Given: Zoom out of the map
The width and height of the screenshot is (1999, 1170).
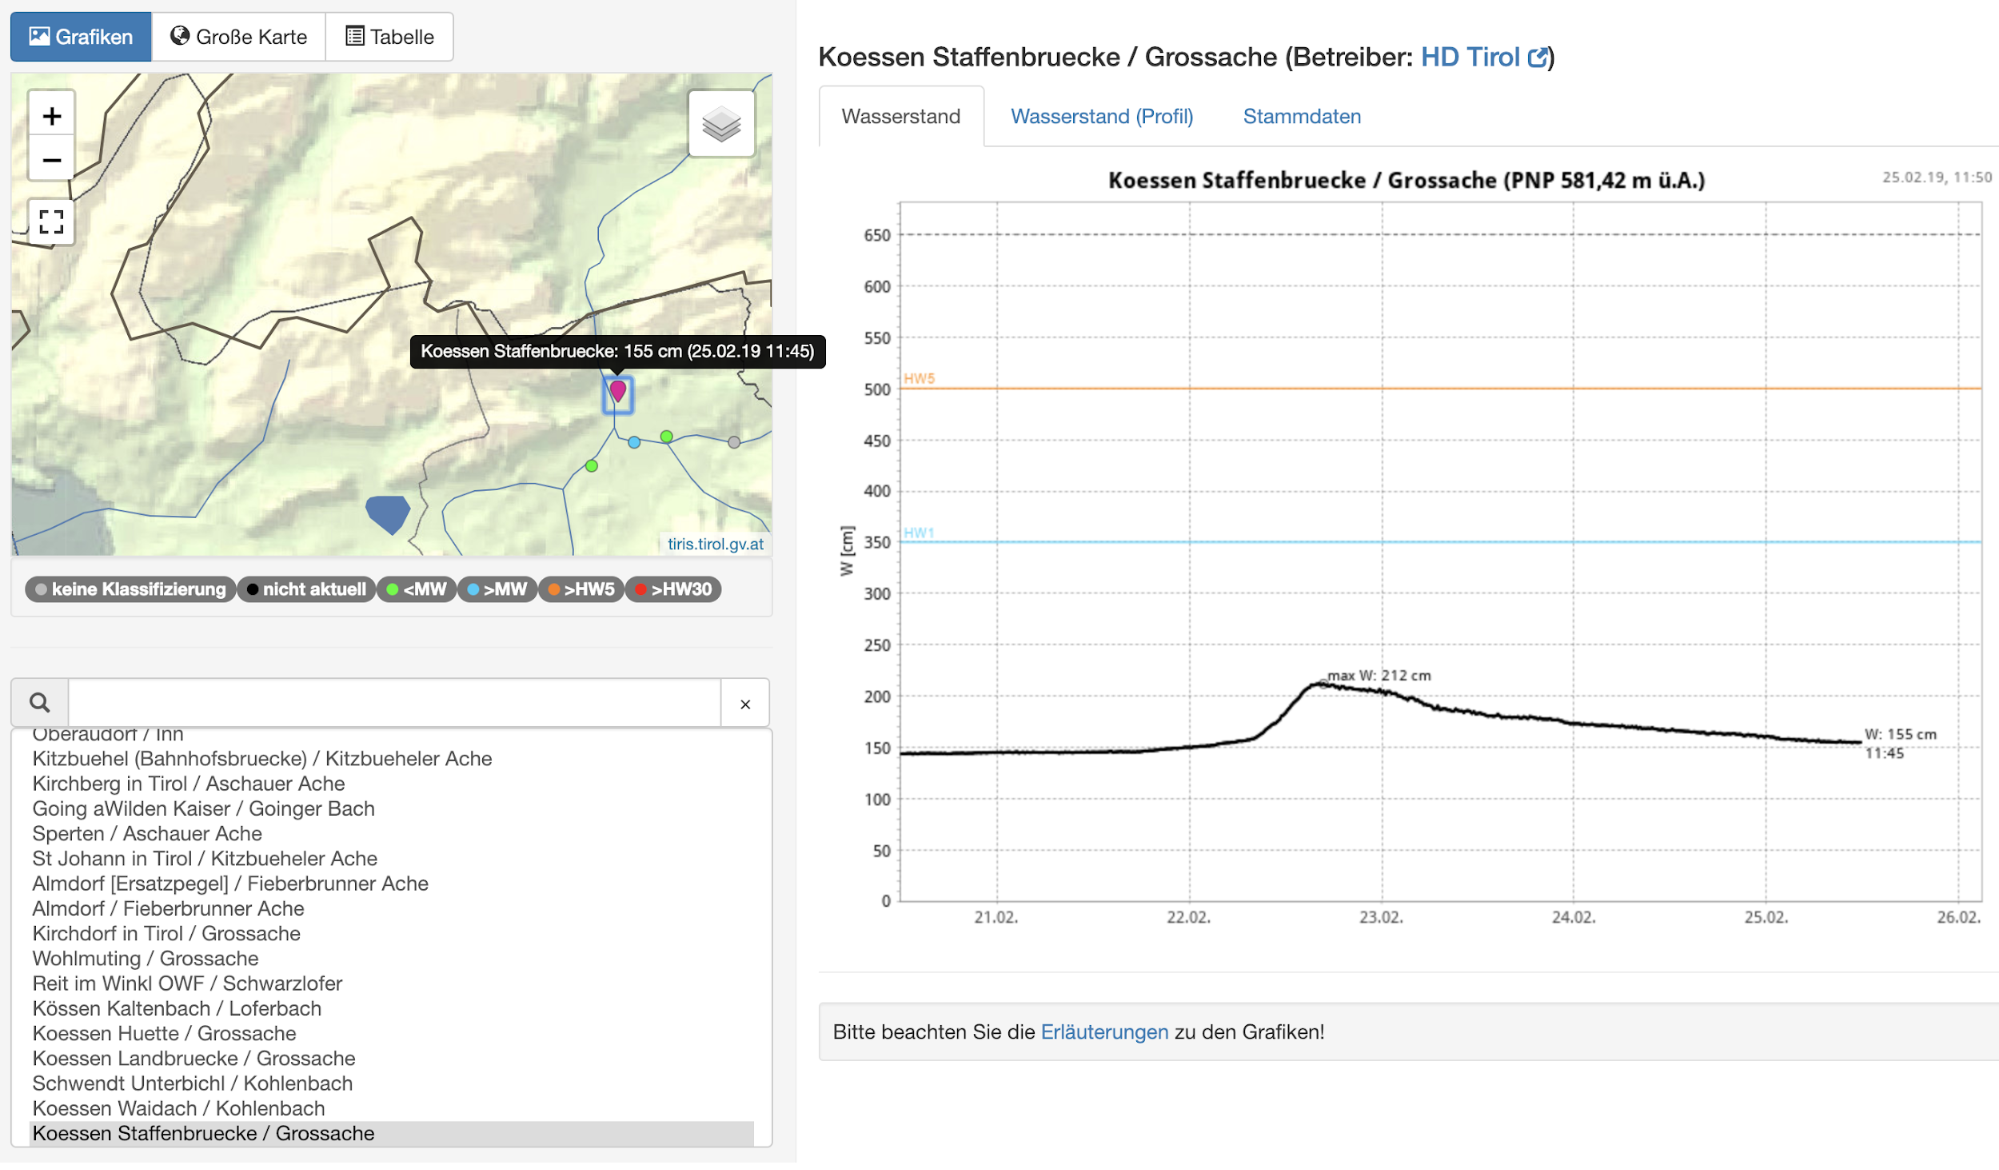Looking at the screenshot, I should [52, 160].
